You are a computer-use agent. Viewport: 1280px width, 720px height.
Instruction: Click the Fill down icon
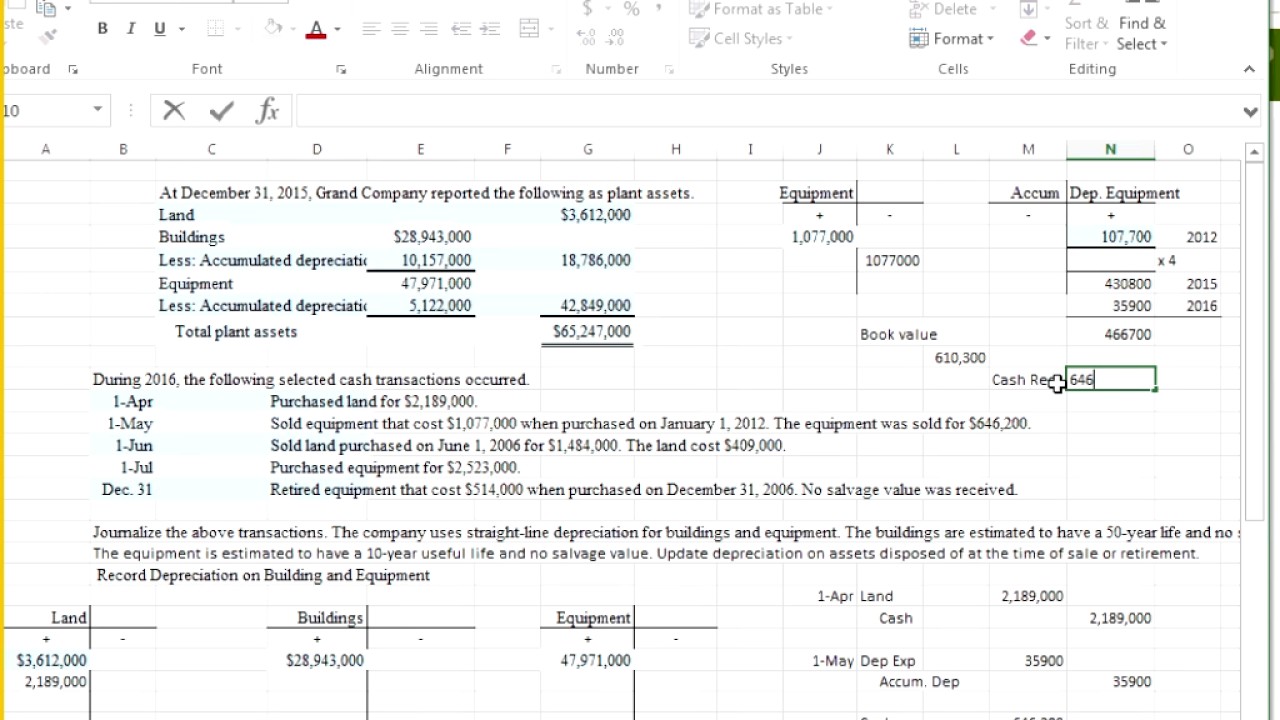coord(1029,9)
